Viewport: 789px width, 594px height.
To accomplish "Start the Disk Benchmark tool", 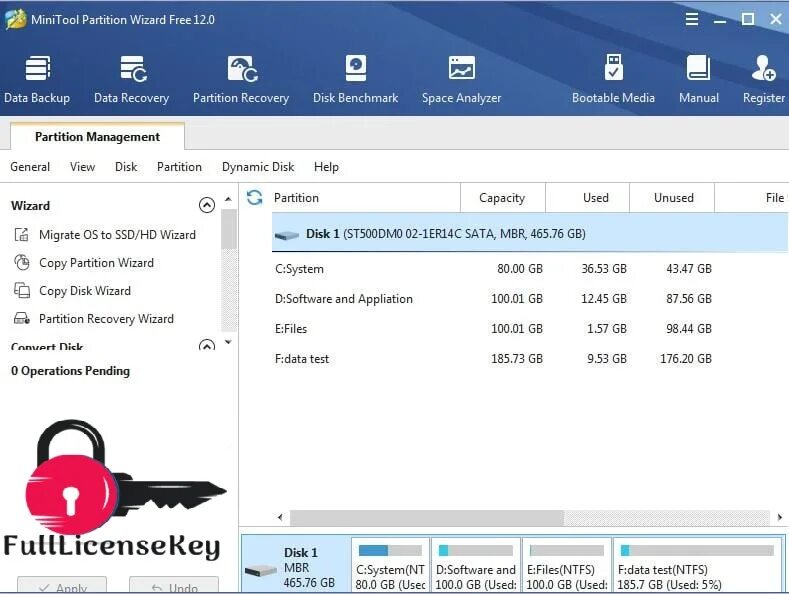I will (x=355, y=79).
